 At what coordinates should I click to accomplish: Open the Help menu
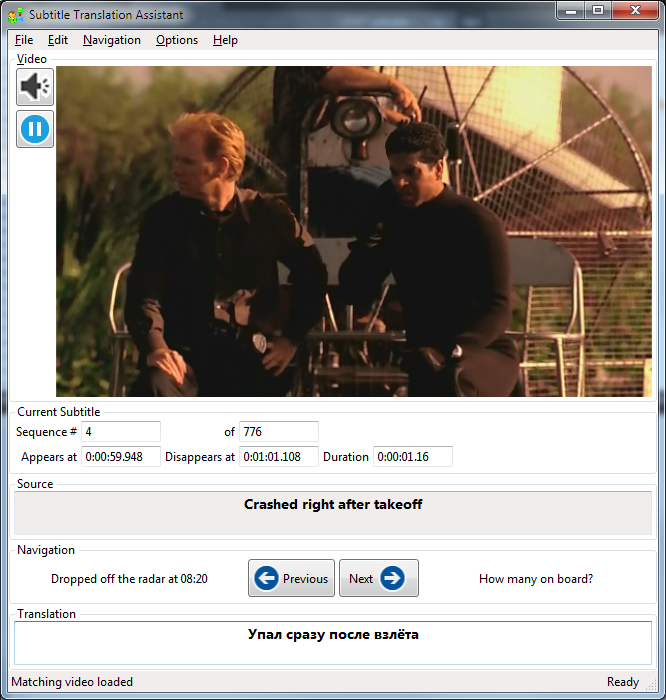pyautogui.click(x=225, y=40)
